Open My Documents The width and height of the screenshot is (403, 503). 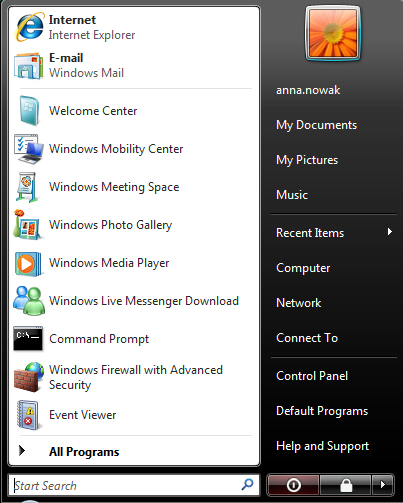click(316, 125)
